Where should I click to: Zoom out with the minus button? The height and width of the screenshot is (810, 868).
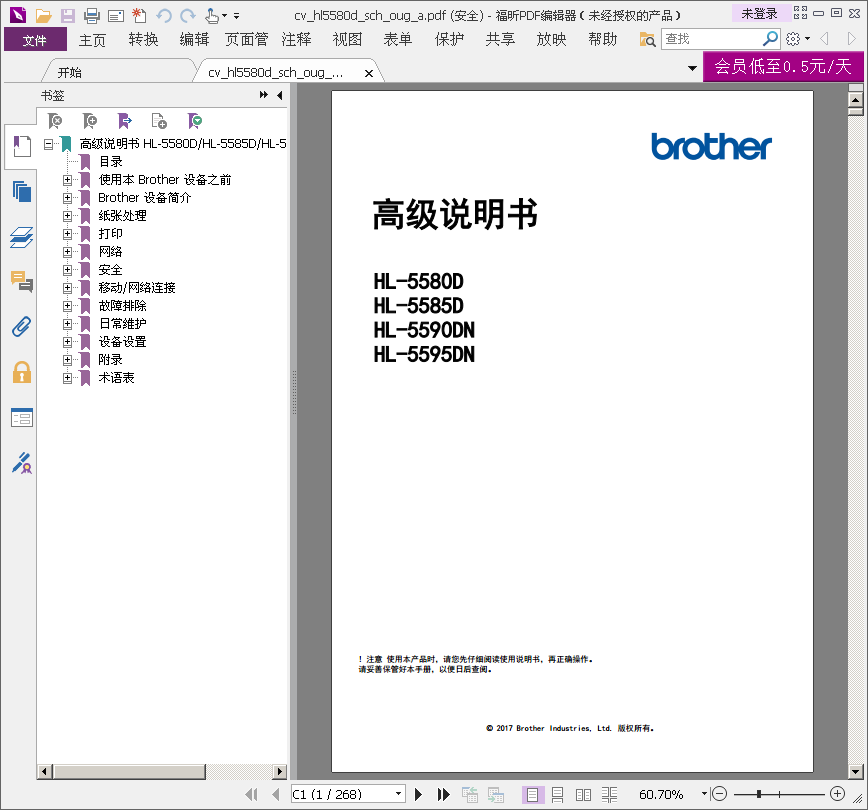[719, 794]
